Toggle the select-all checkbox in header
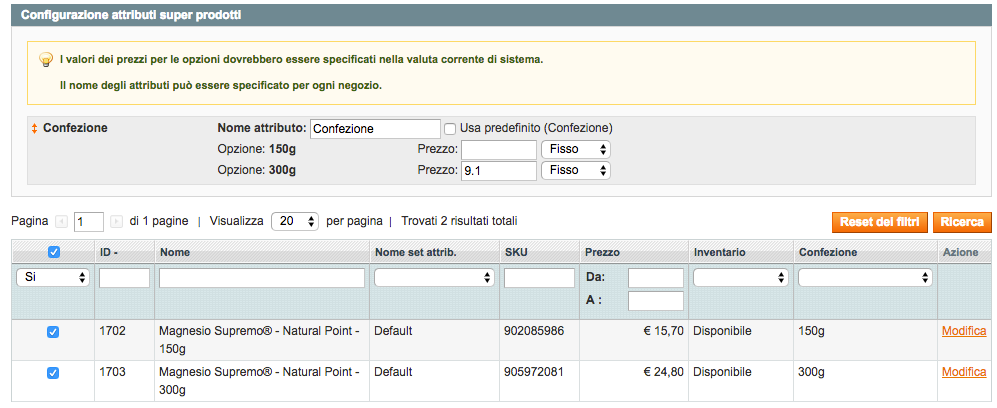The image size is (997, 408). point(53,253)
